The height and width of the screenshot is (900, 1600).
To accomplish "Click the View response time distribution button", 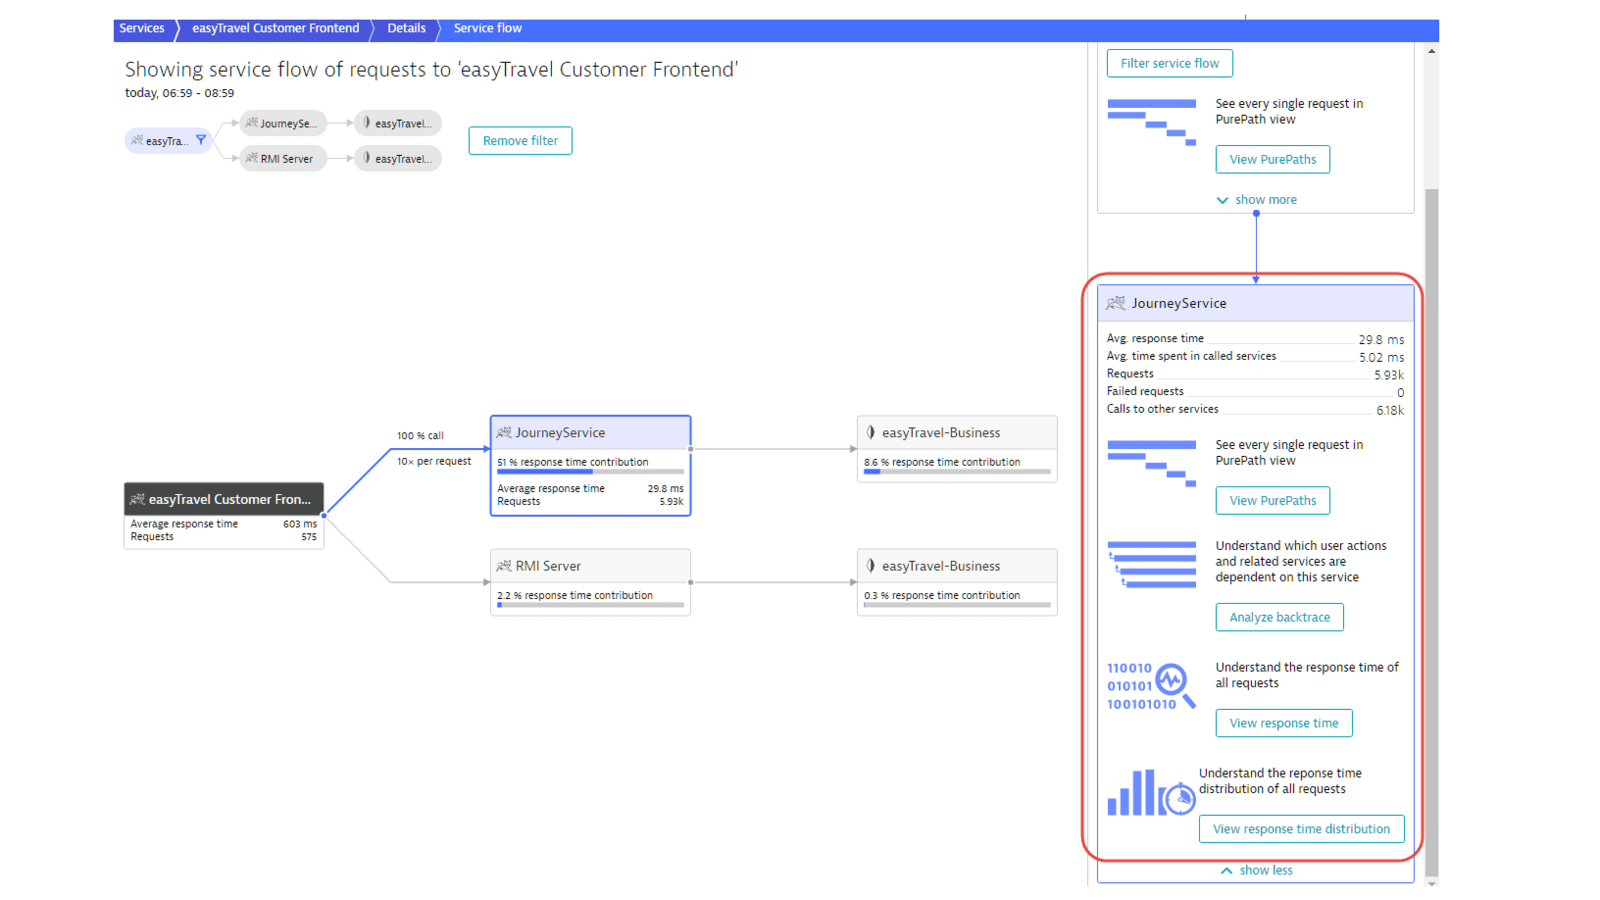I will coord(1300,828).
